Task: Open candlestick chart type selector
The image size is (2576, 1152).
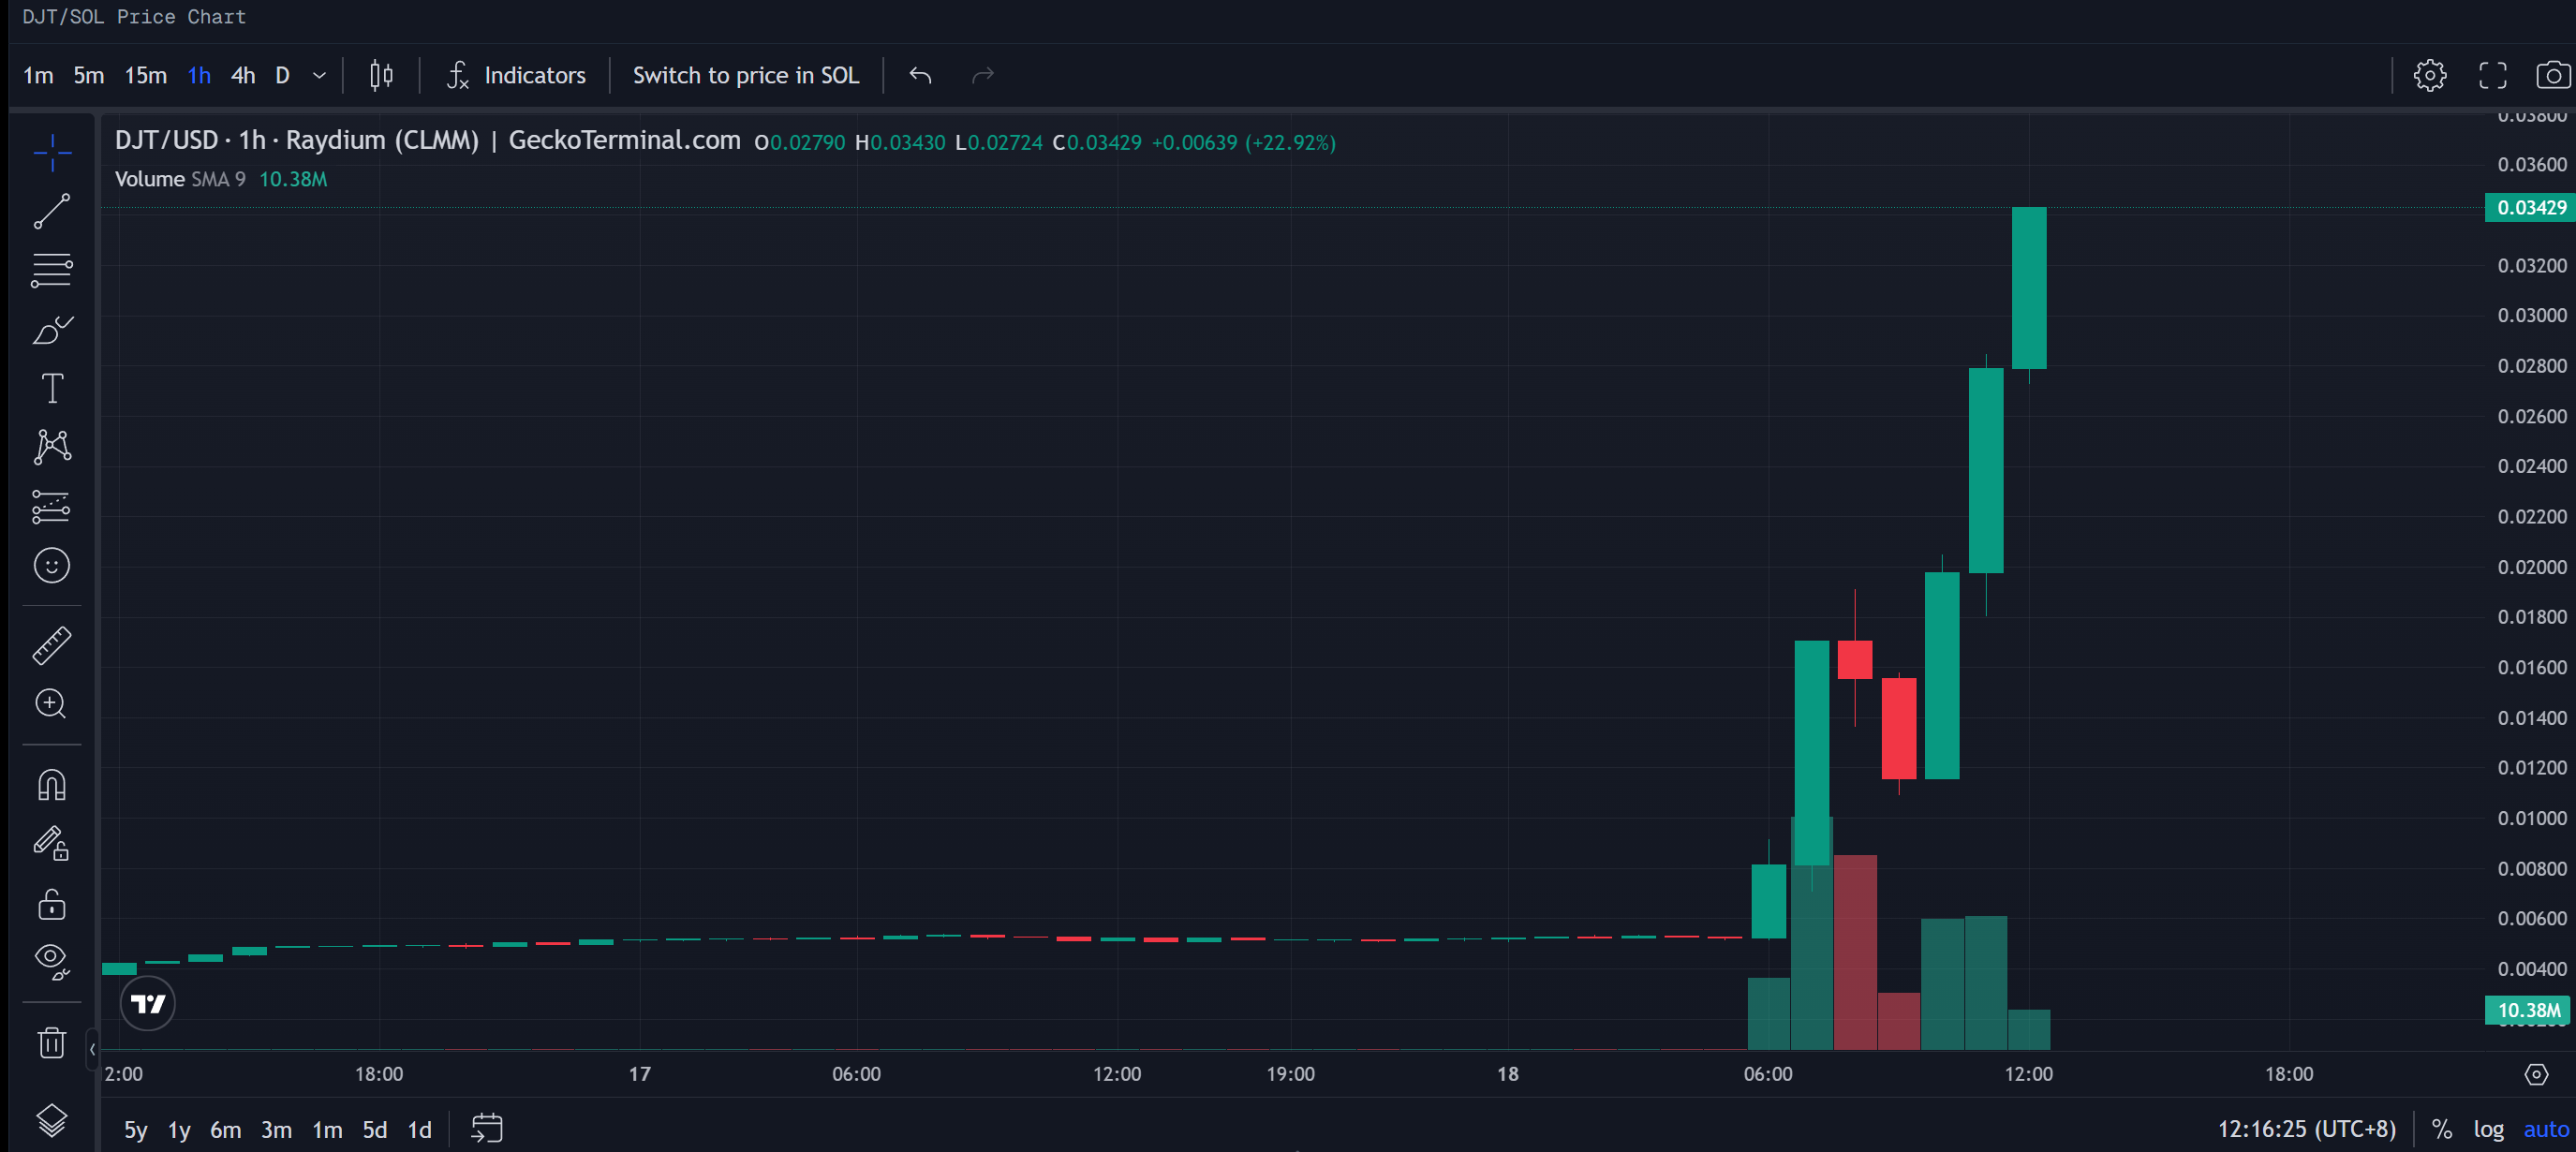Action: click(x=381, y=75)
